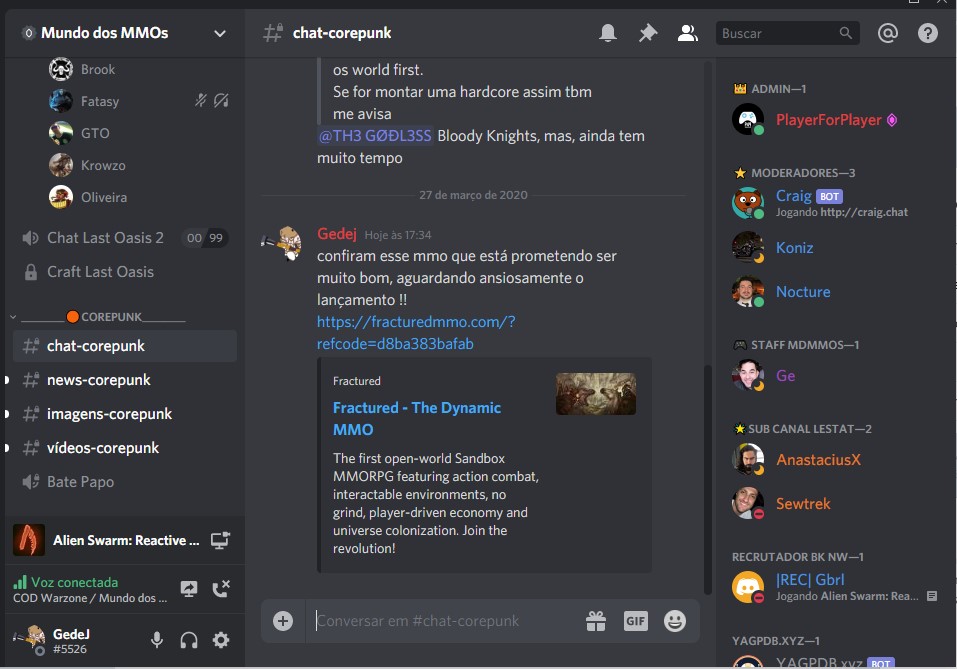Open Nocture member profile
The image size is (957, 669).
click(836, 292)
